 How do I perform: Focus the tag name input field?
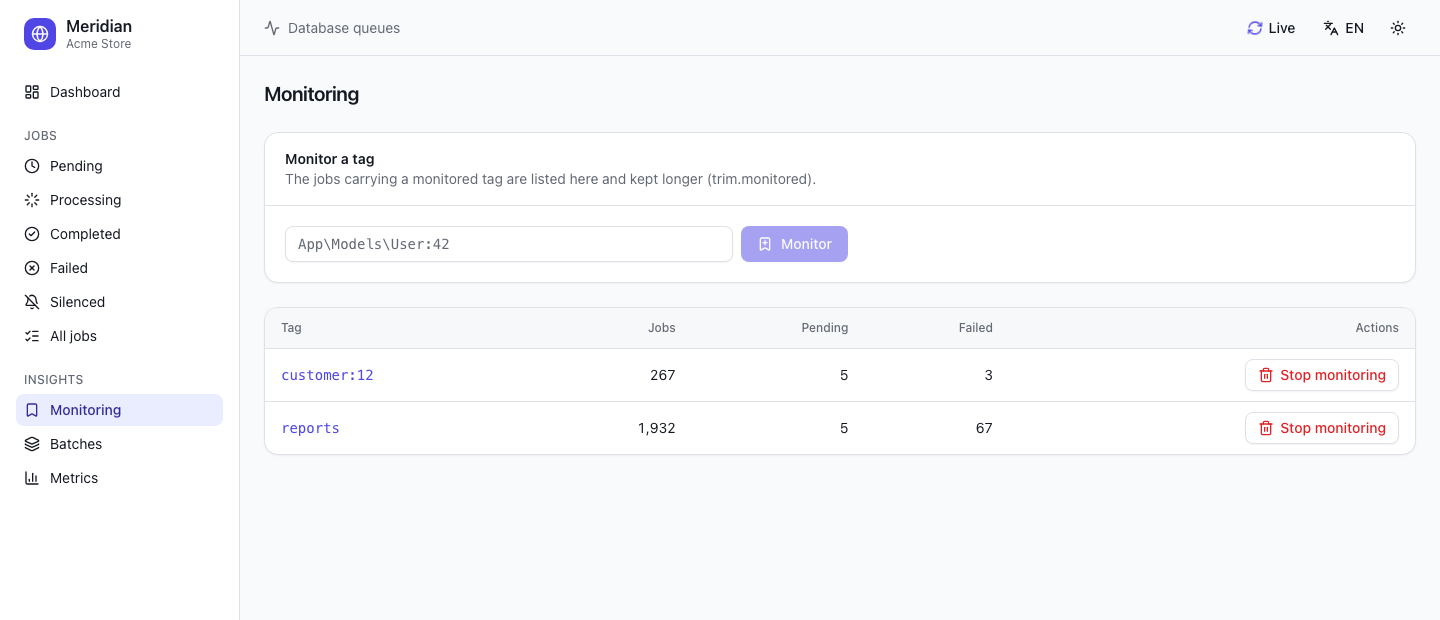pos(509,244)
